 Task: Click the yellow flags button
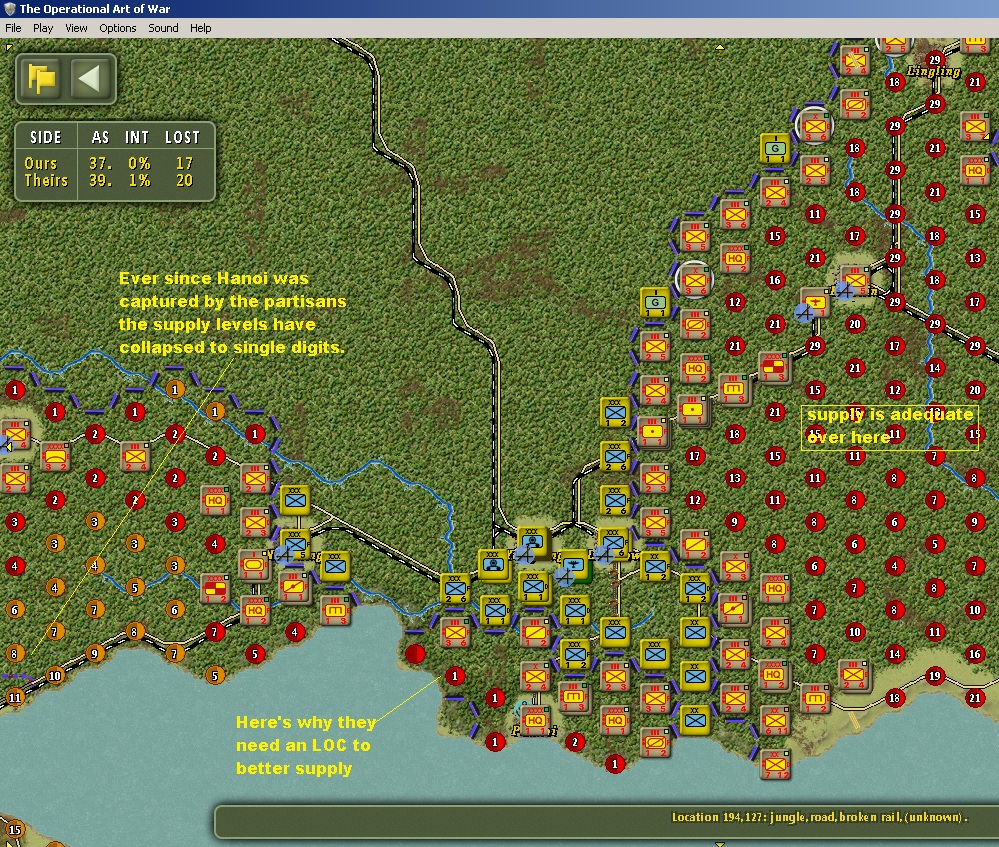tap(41, 79)
